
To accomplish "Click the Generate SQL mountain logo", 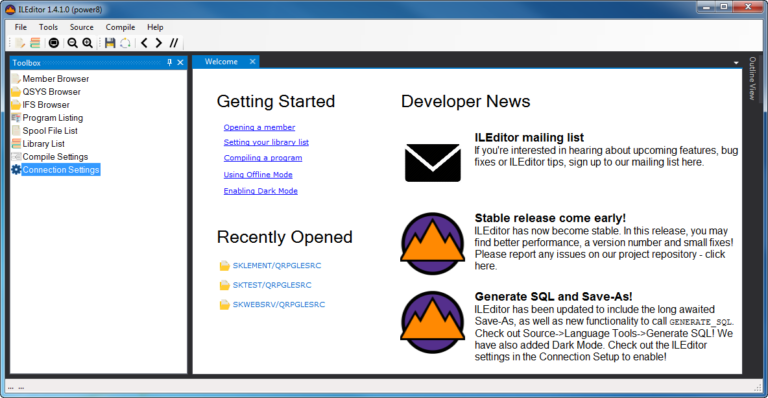I will (432, 322).
